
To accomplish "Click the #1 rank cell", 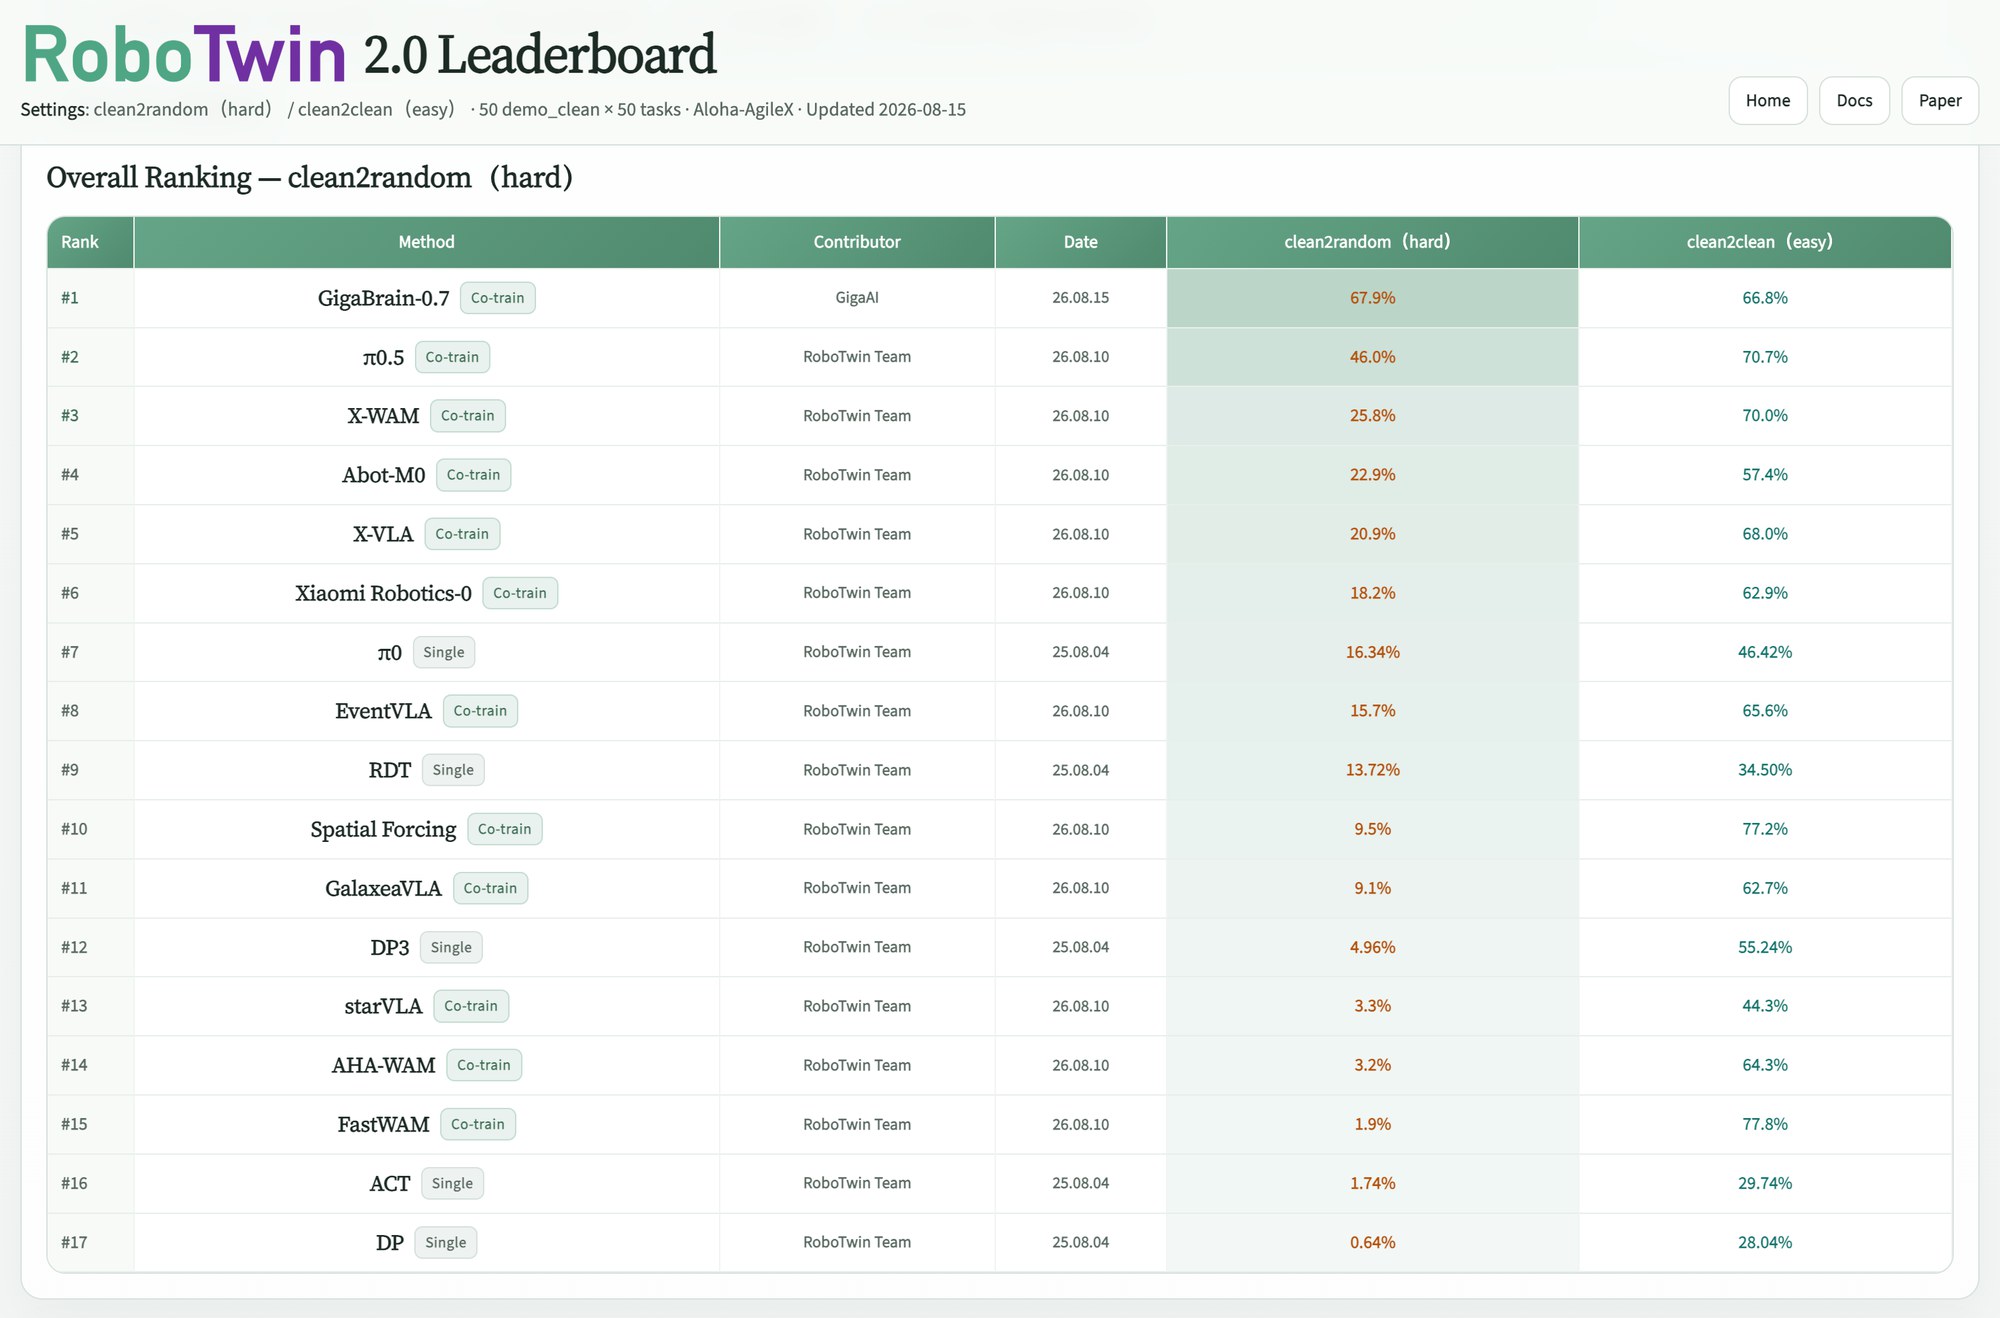I will [90, 298].
